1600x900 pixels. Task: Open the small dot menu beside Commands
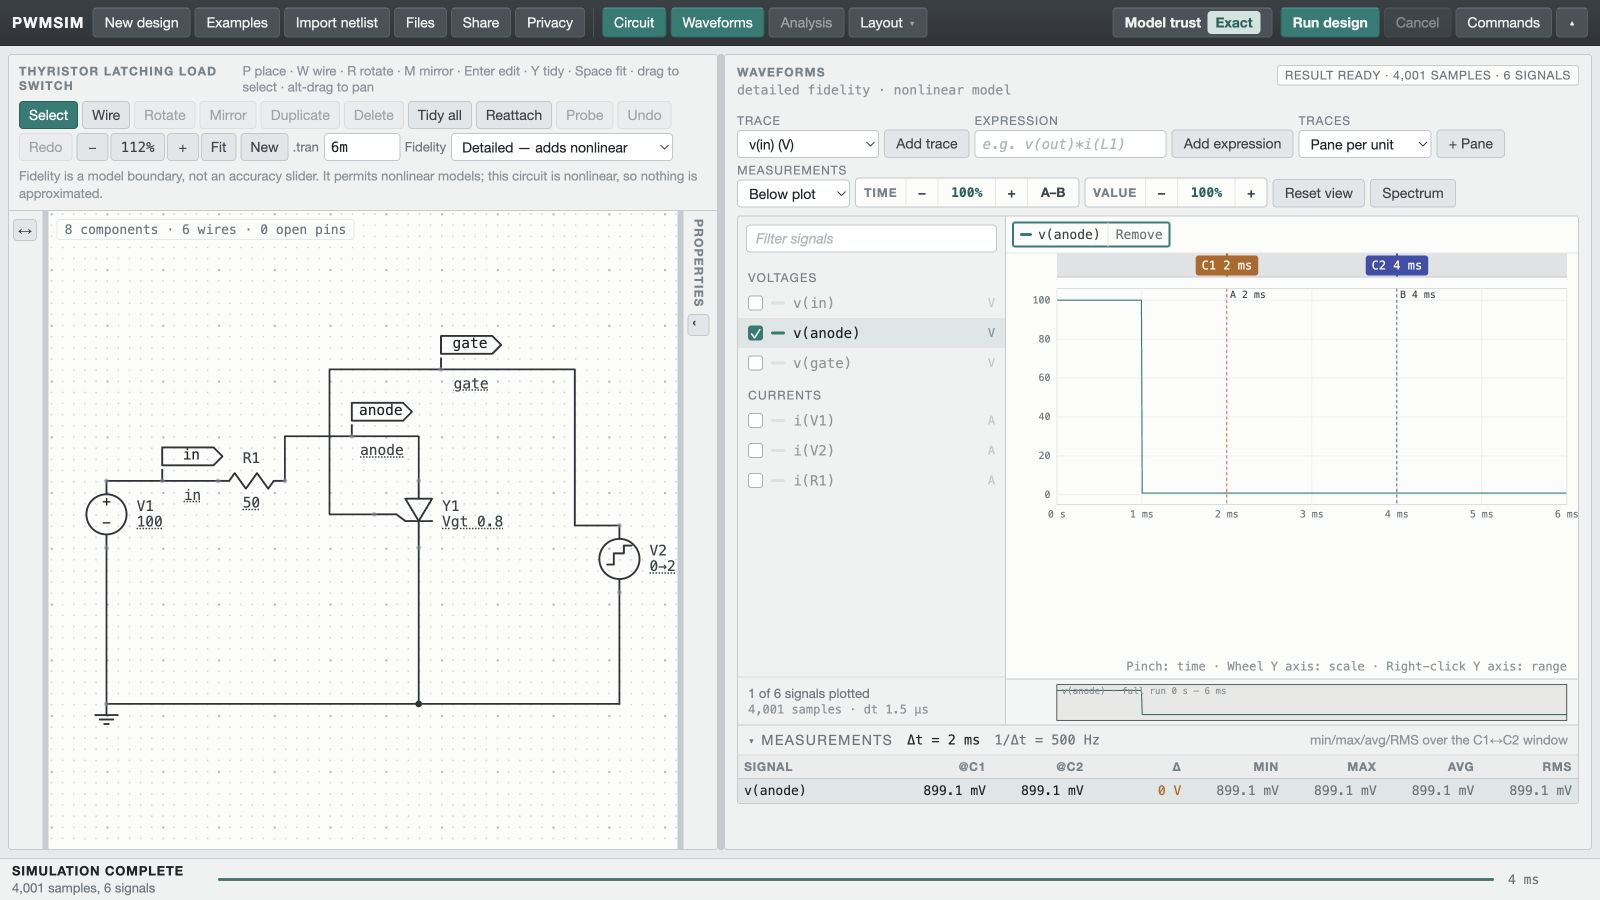click(1572, 23)
